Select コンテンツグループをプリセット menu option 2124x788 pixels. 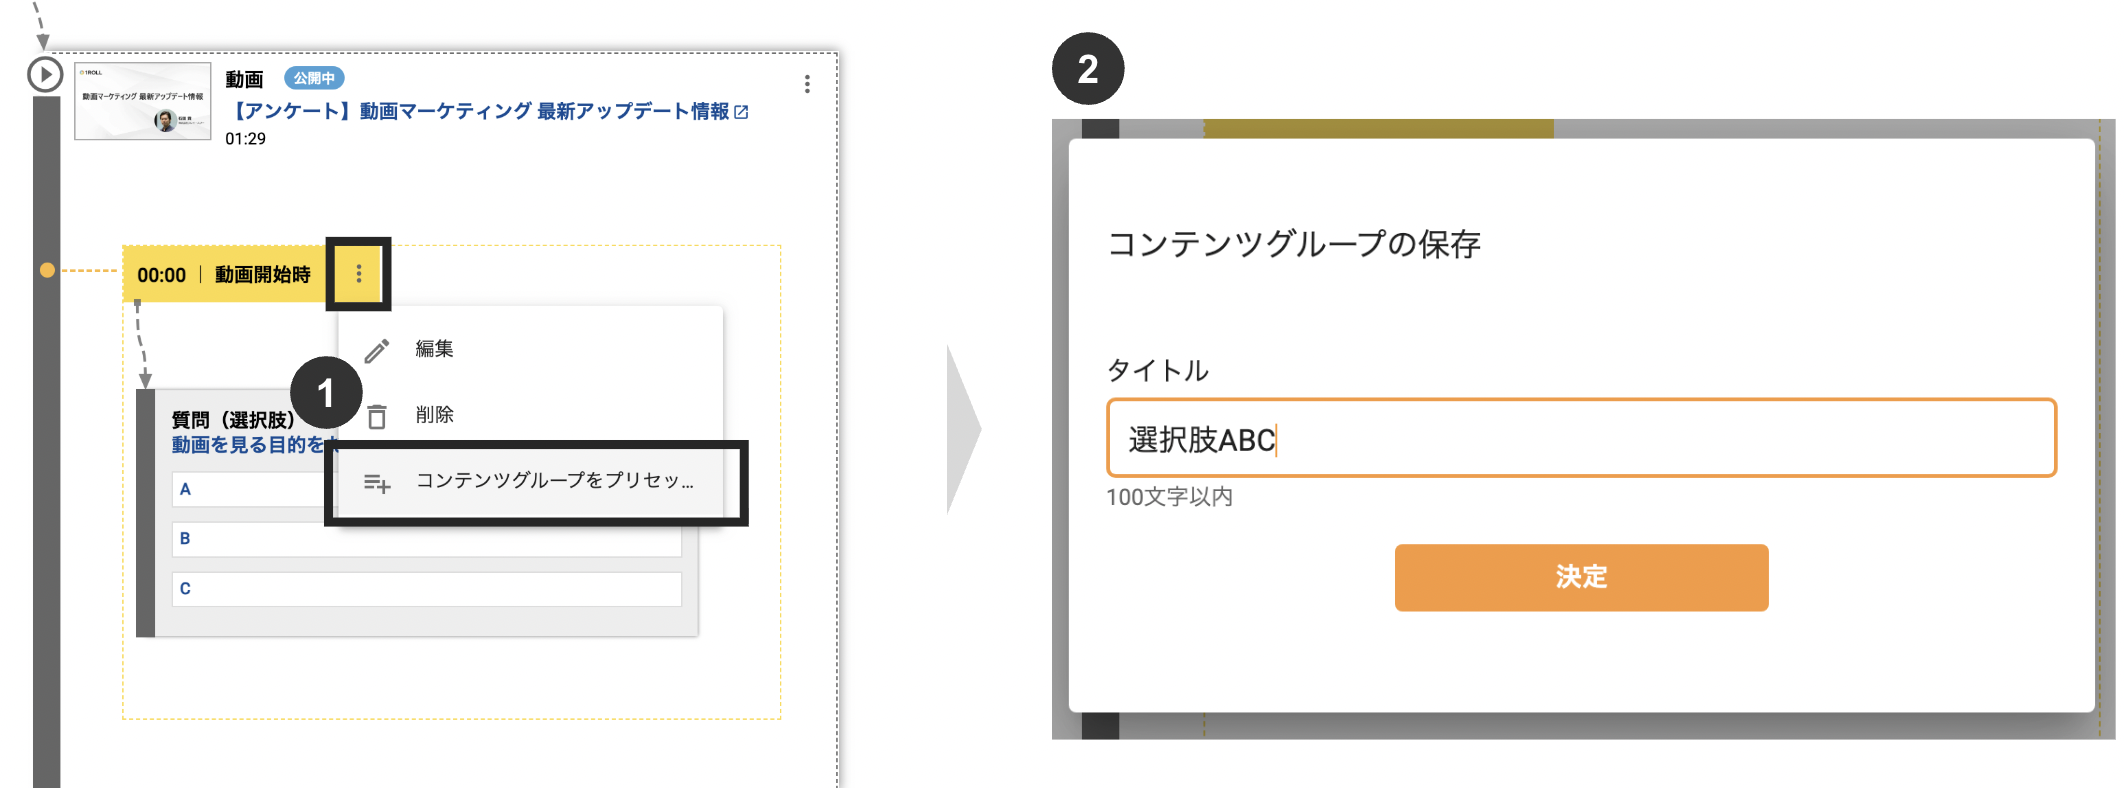553,481
